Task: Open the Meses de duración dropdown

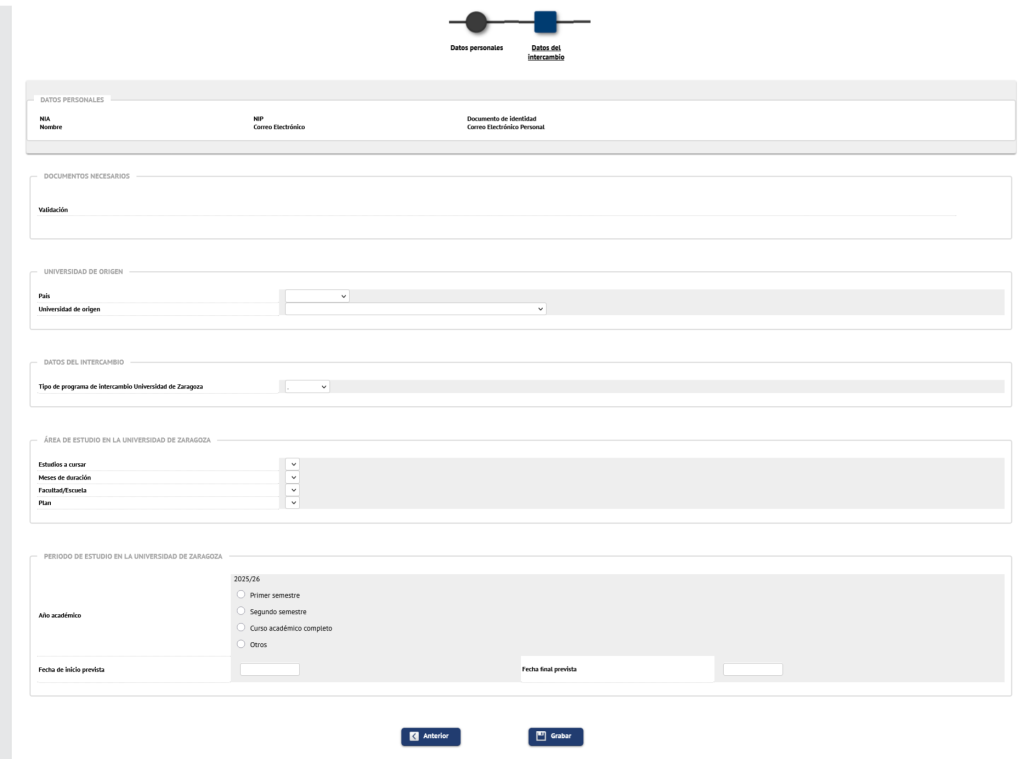Action: pyautogui.click(x=293, y=477)
